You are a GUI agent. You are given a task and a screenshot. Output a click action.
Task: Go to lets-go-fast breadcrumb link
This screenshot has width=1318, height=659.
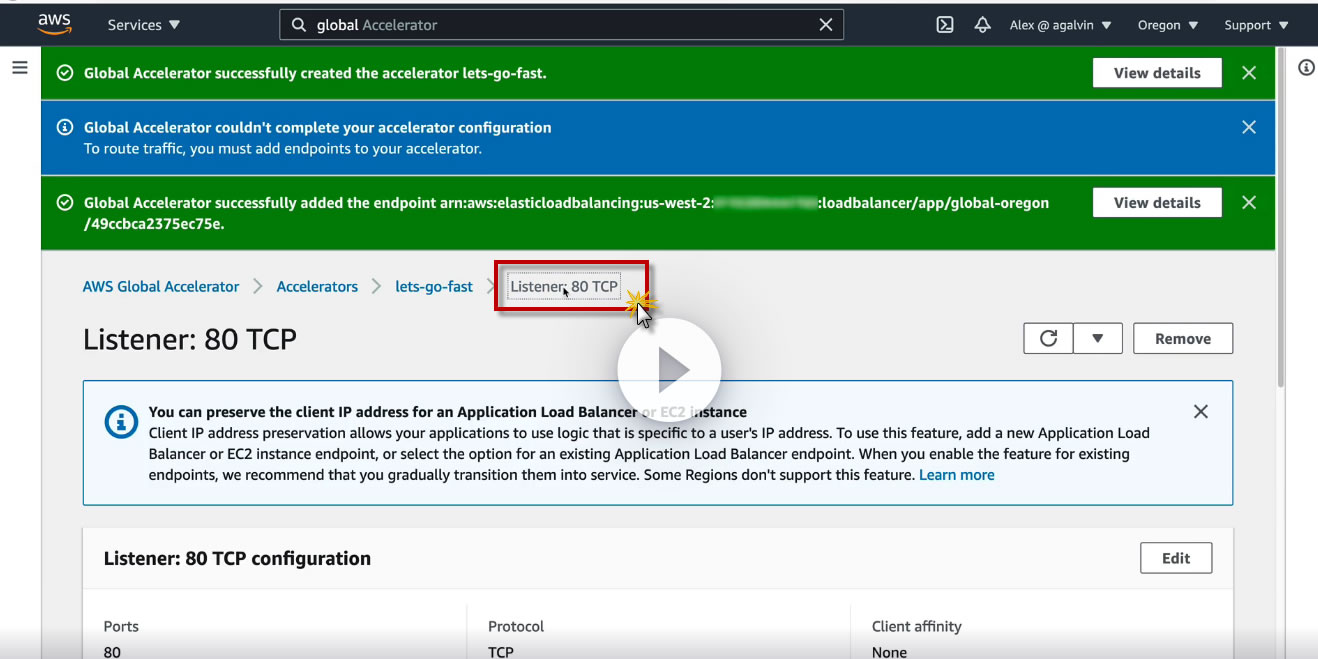[434, 286]
